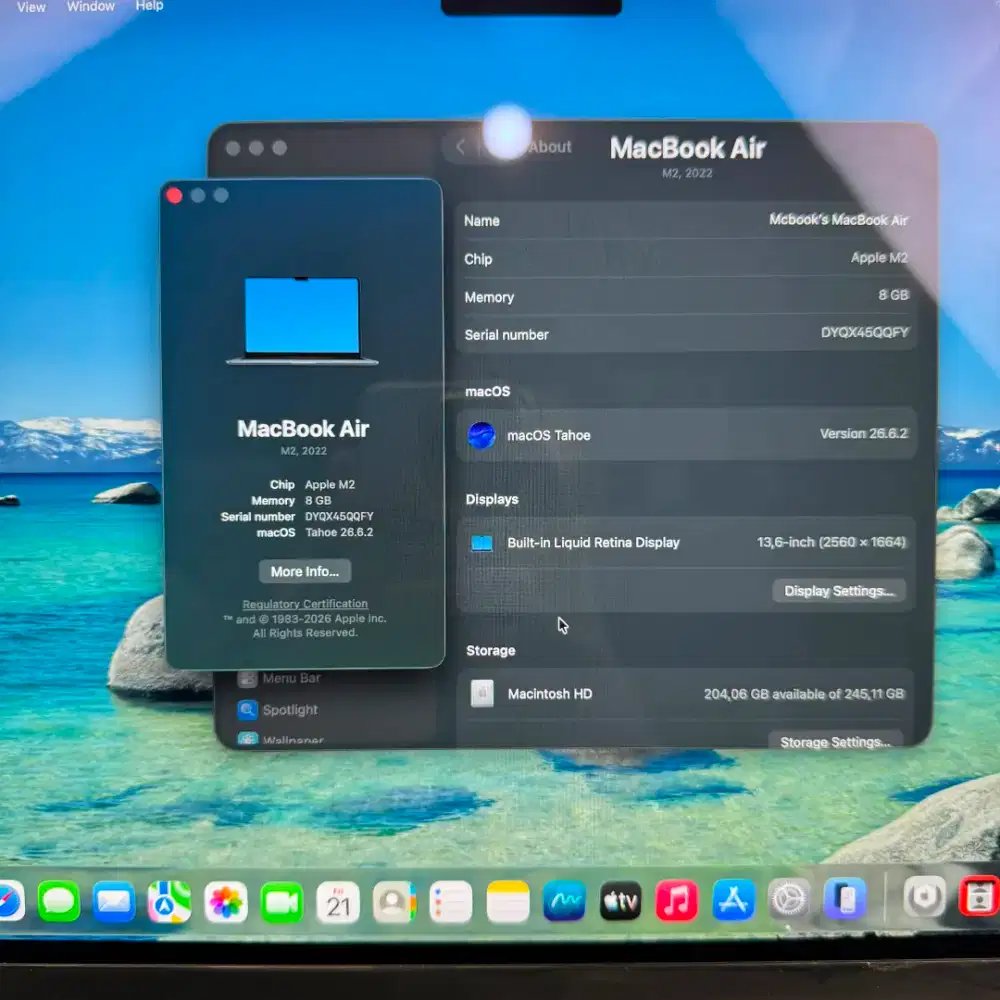This screenshot has height=1000, width=1000.
Task: Launch Reminders from the Dock
Action: tap(451, 902)
